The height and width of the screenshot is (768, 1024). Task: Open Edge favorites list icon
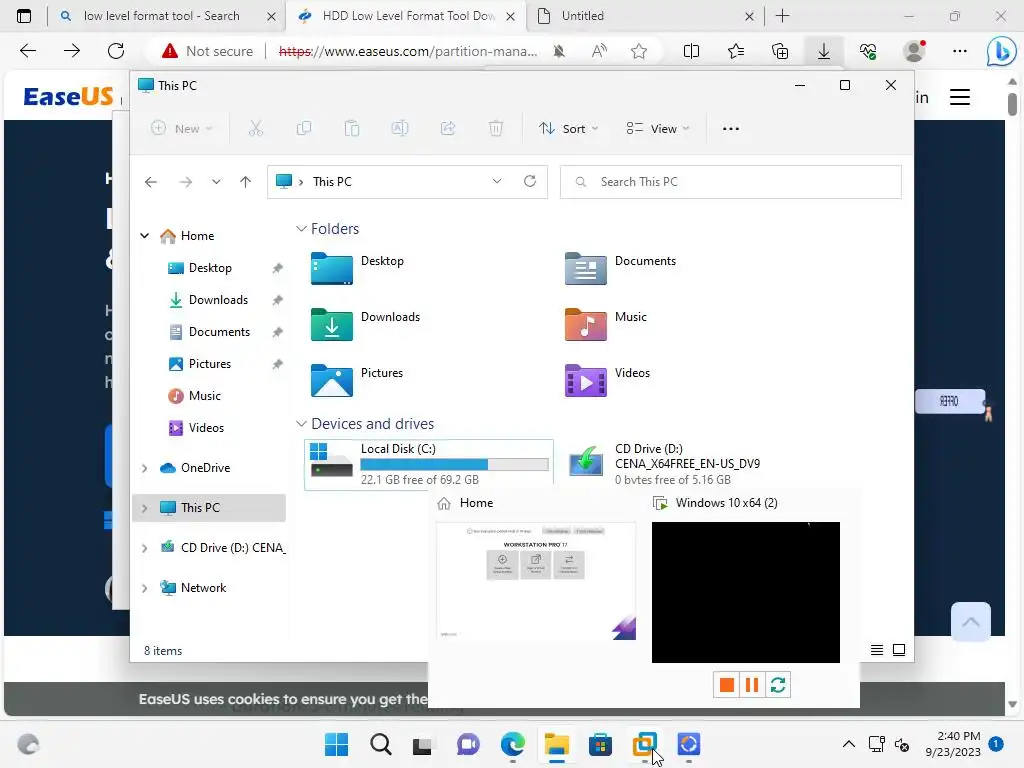[x=736, y=51]
